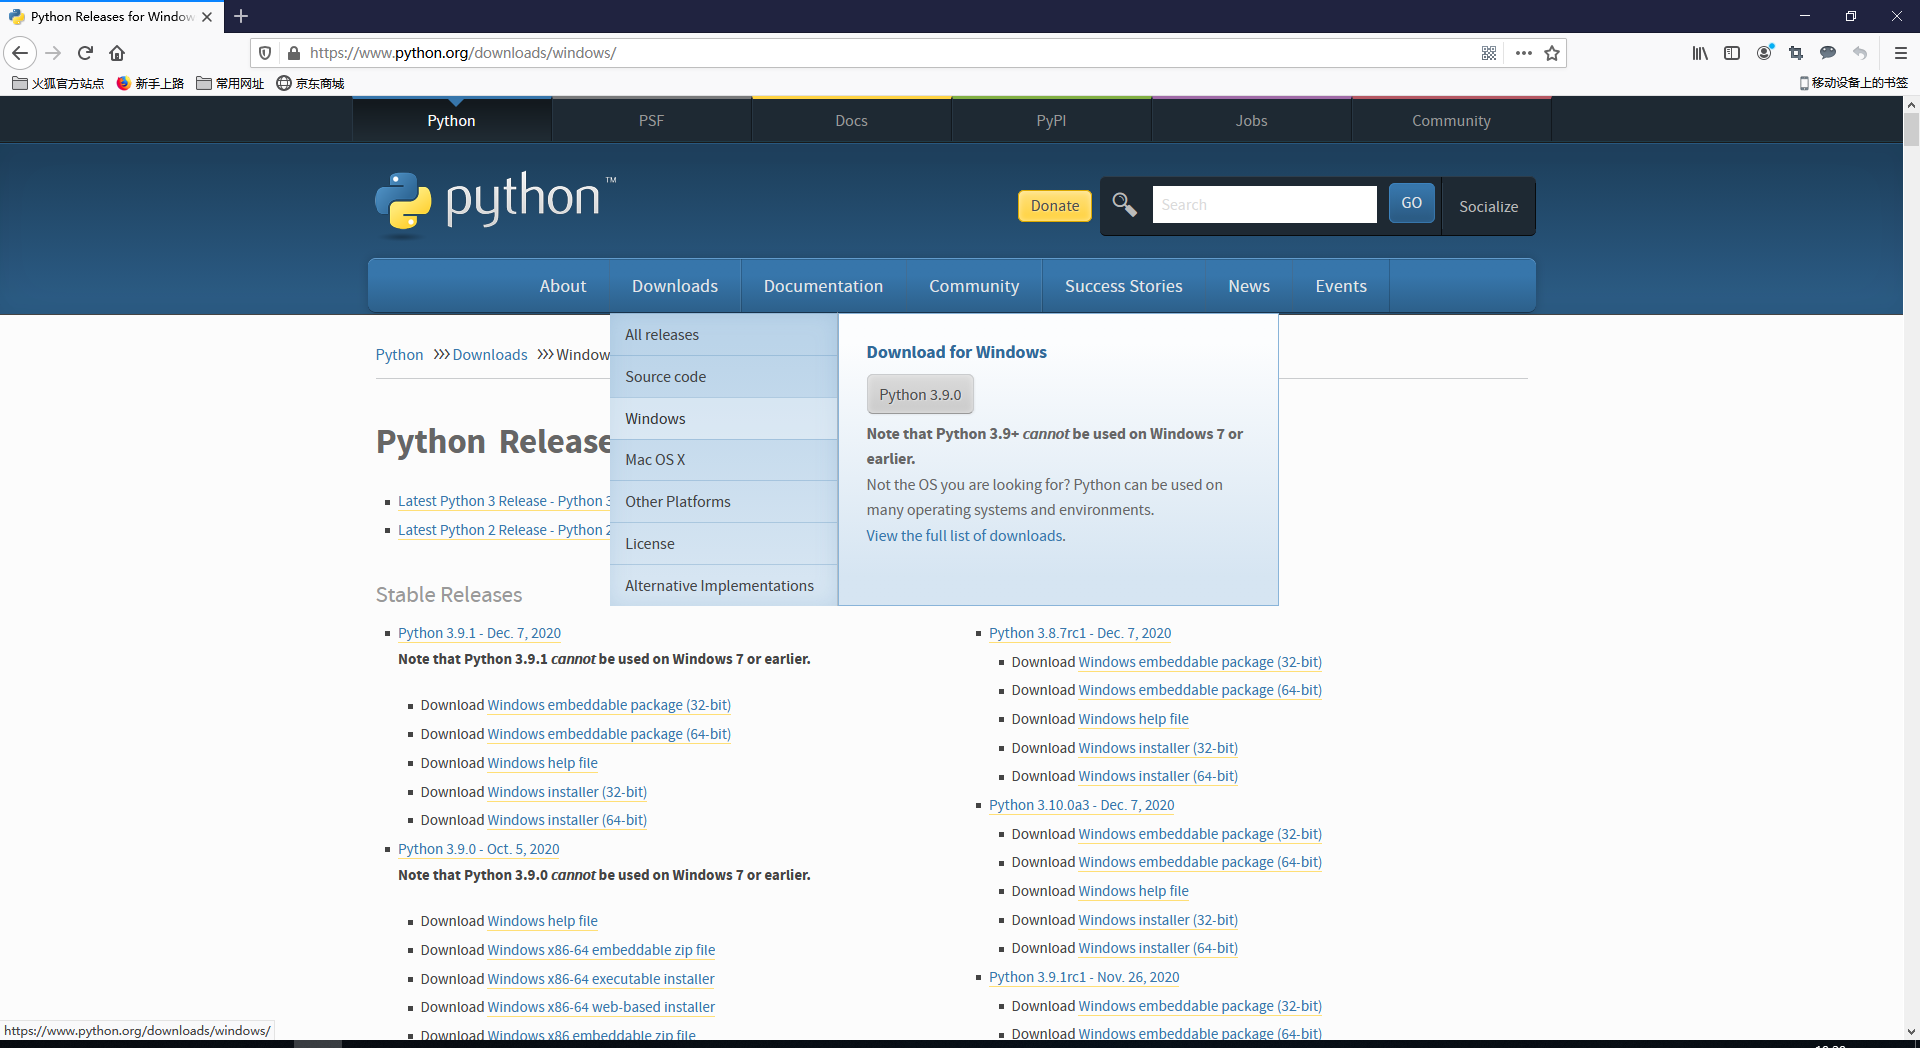Bookmark this page with the star icon
1920x1048 pixels.
pos(1552,53)
